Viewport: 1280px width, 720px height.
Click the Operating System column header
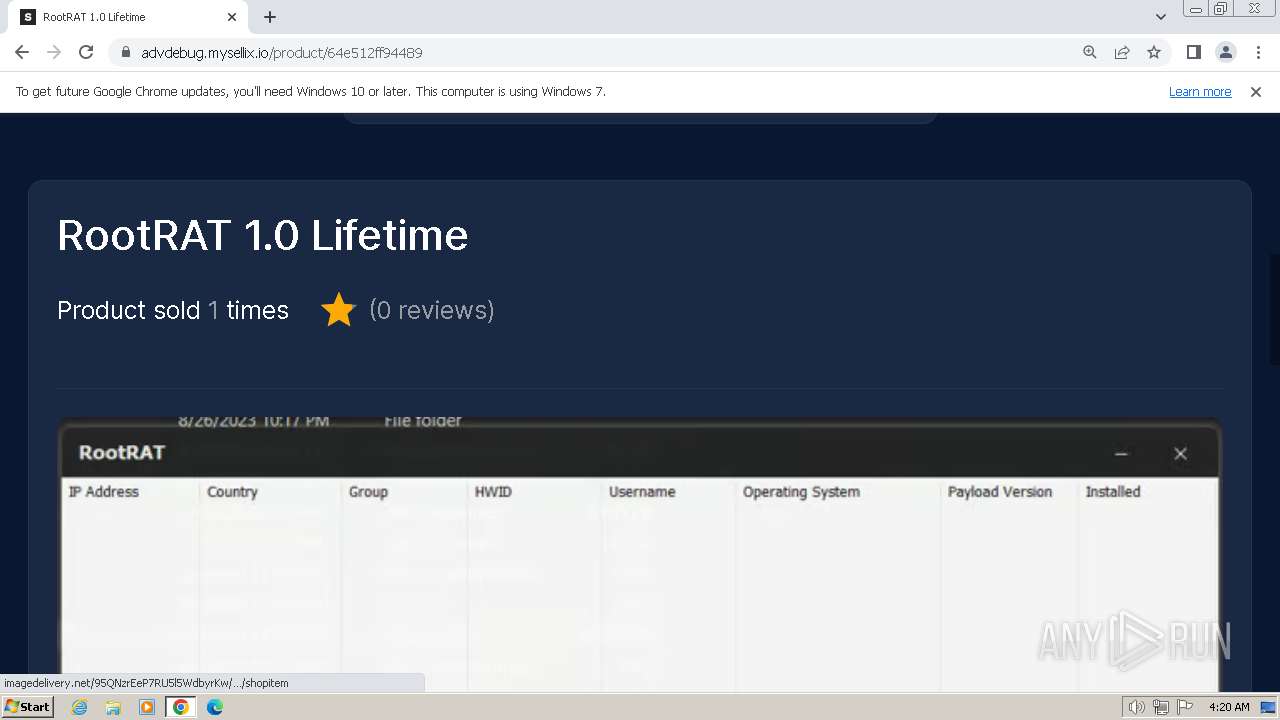[x=801, y=492]
